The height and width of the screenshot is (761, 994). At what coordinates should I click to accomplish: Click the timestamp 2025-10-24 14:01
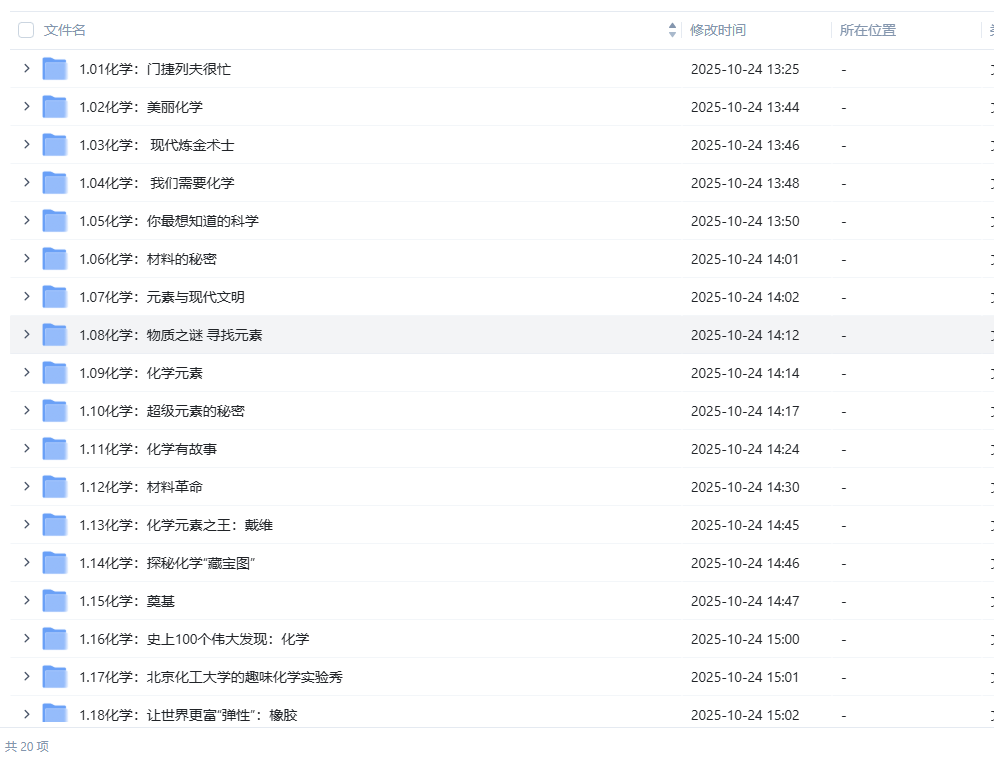(x=745, y=259)
